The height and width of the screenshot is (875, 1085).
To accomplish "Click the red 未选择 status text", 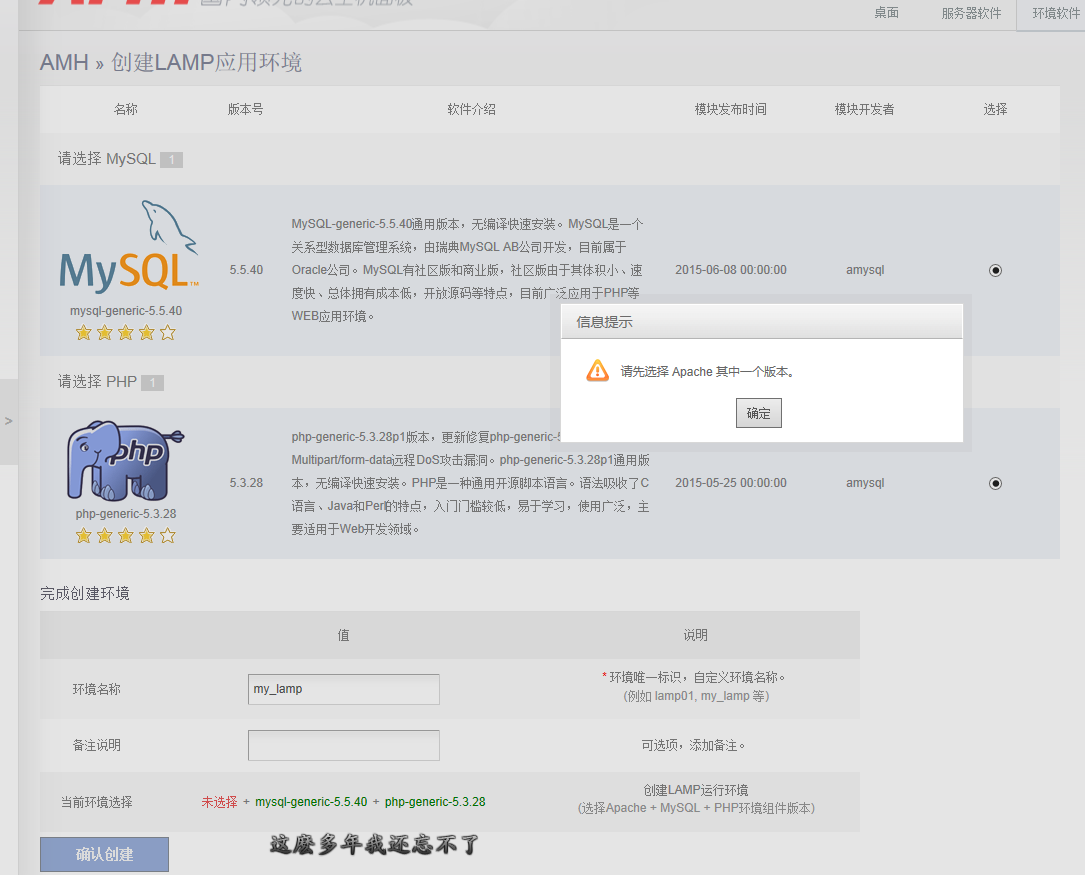I will point(219,802).
